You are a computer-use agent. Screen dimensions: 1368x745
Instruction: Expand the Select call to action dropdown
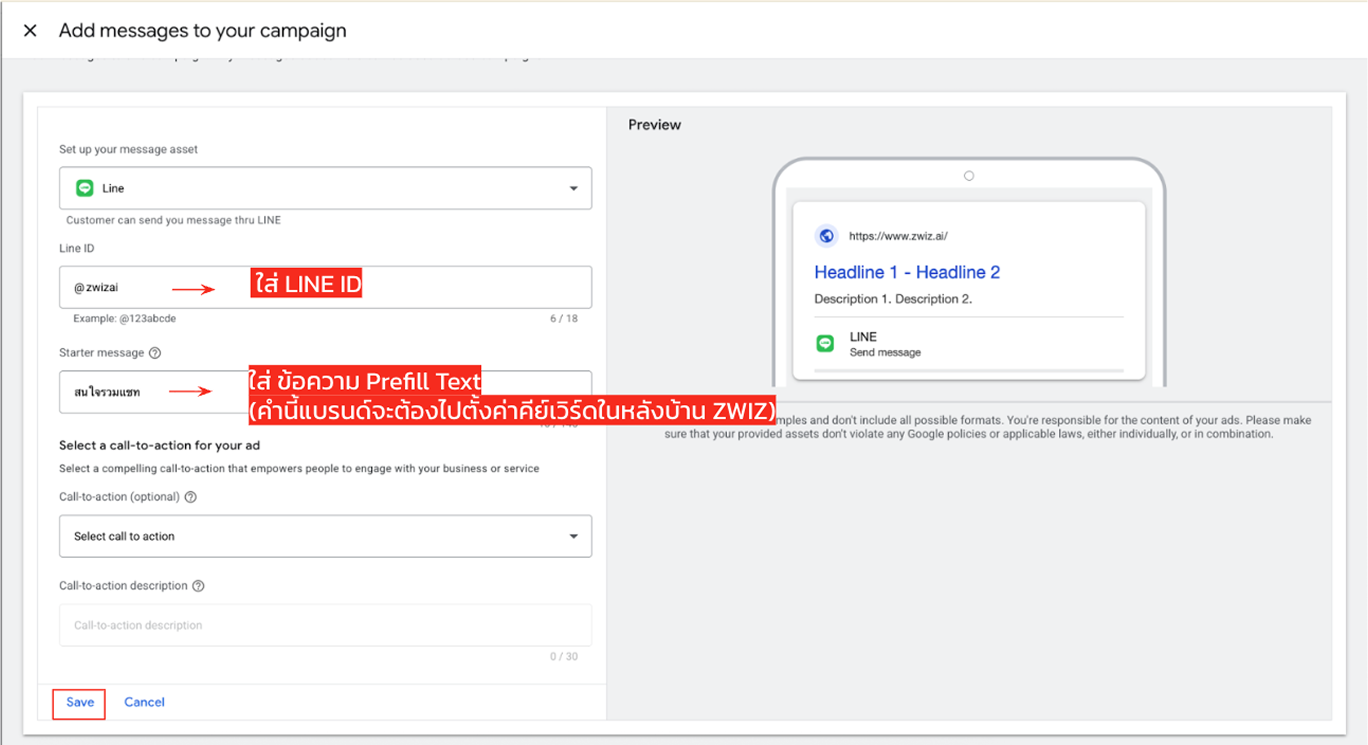[x=325, y=536]
